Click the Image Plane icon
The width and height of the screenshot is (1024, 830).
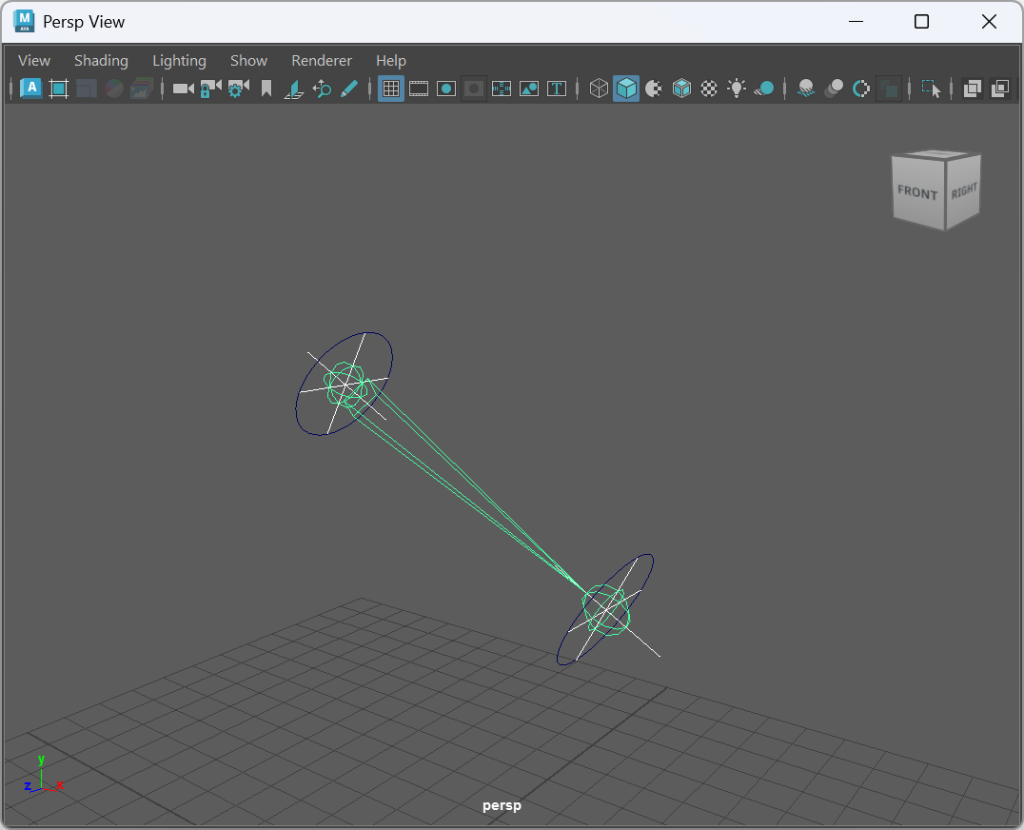click(294, 89)
